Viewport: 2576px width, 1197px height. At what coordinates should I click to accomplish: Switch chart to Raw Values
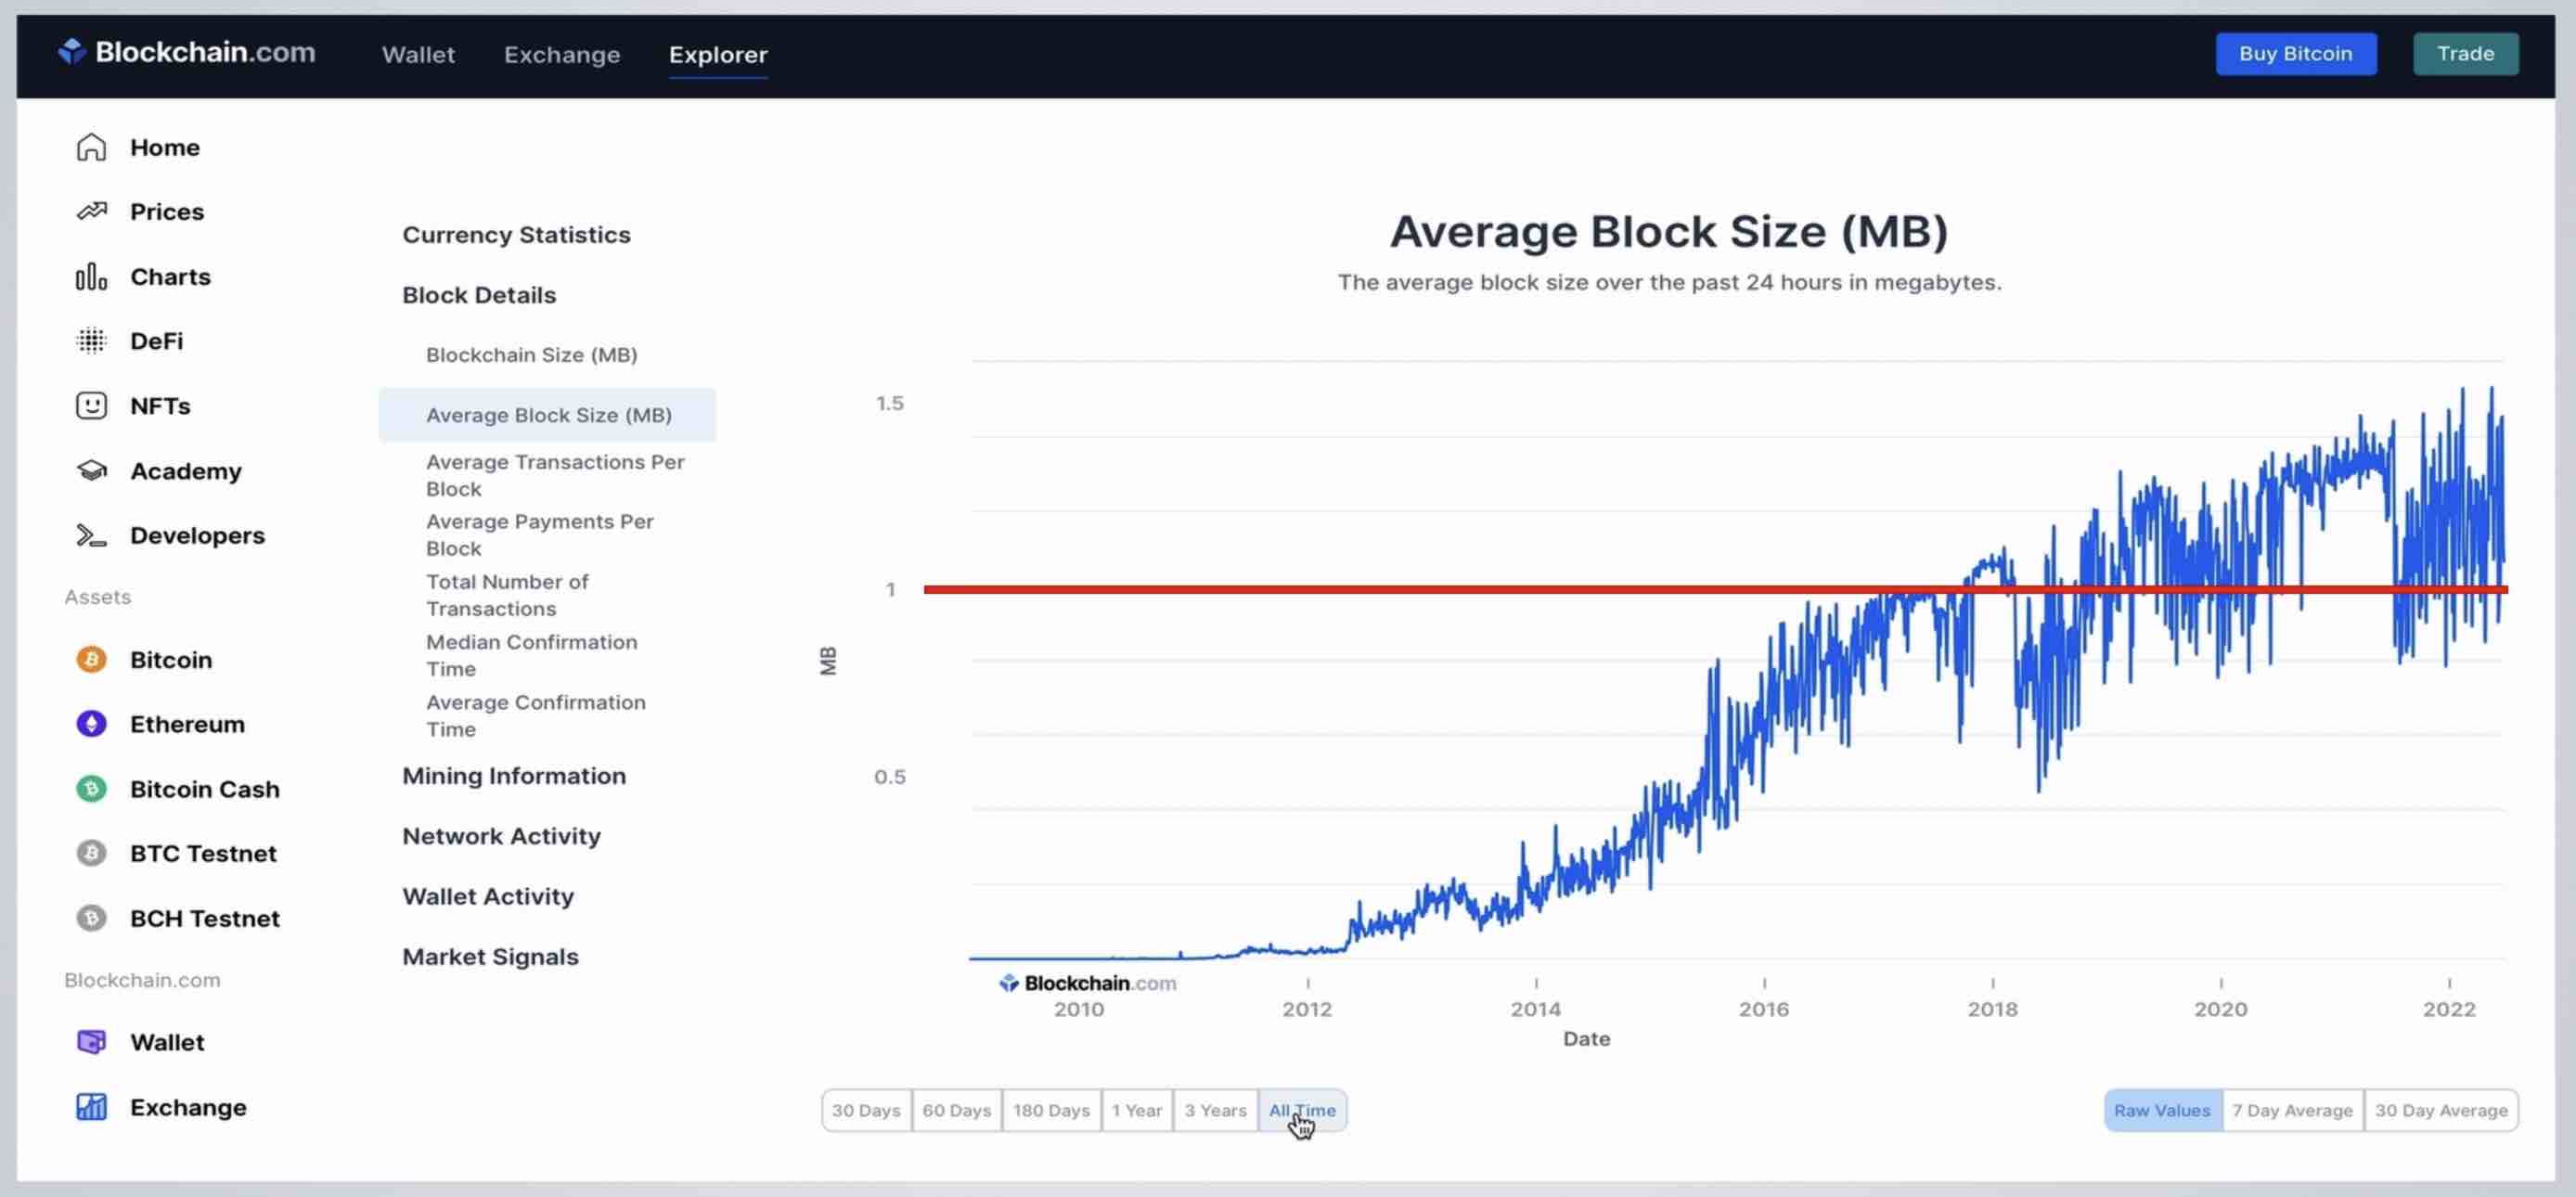tap(2162, 1110)
